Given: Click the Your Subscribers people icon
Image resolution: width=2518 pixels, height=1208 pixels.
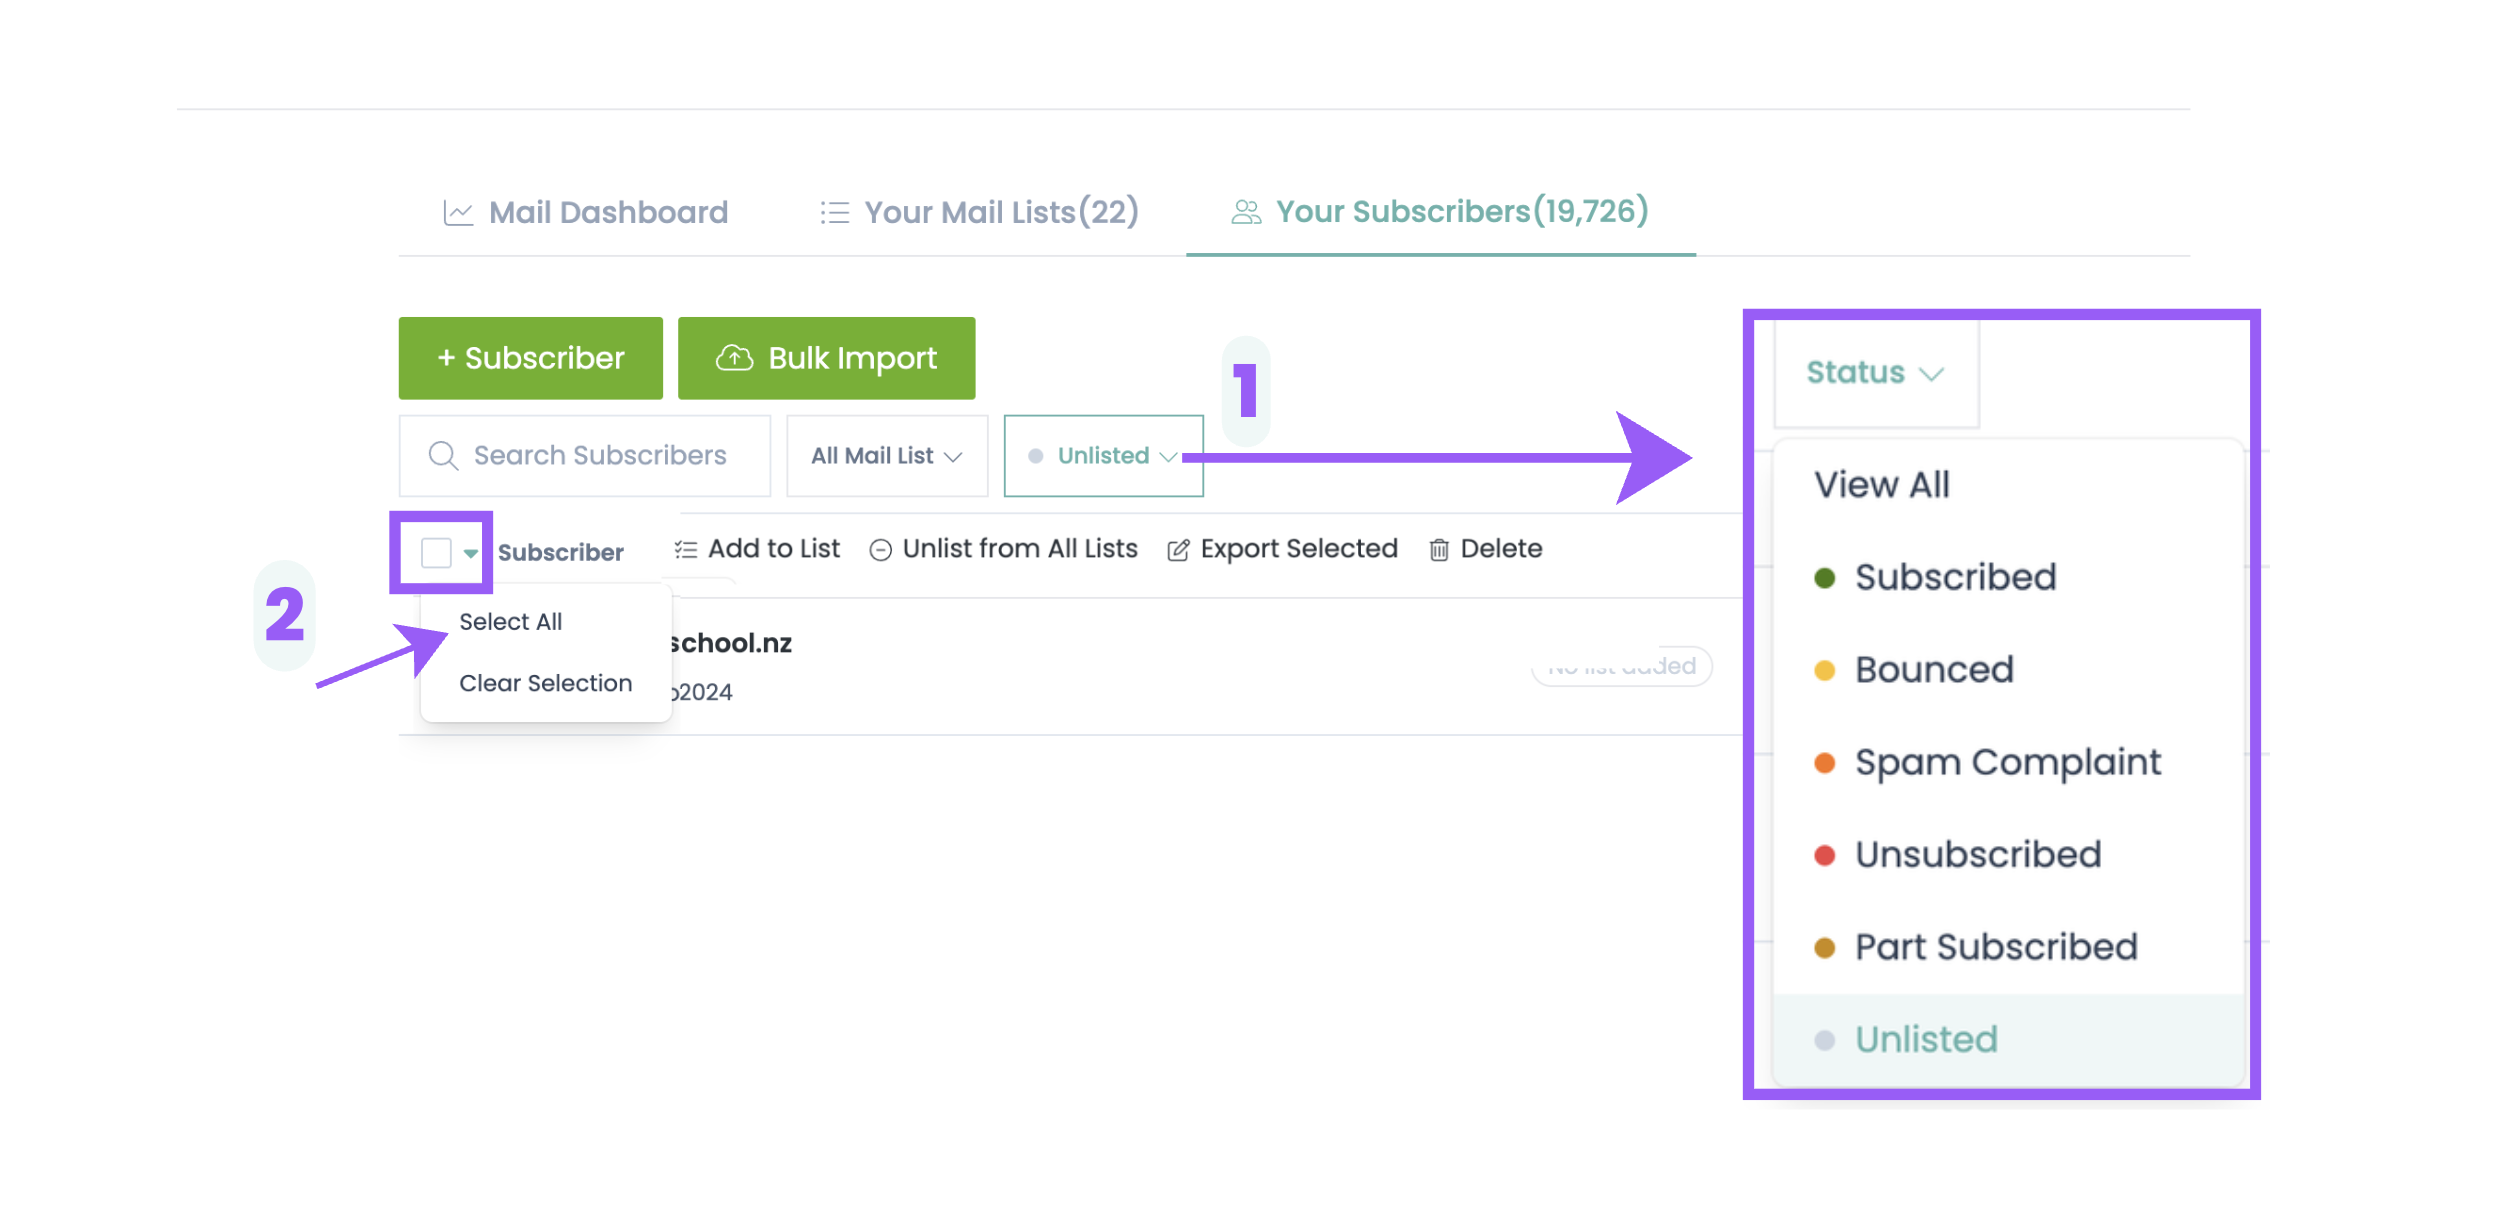Looking at the screenshot, I should coord(1245,212).
